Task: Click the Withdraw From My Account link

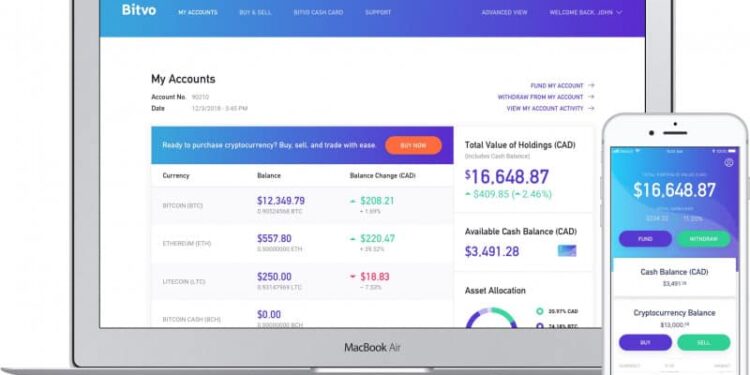Action: coord(540,97)
